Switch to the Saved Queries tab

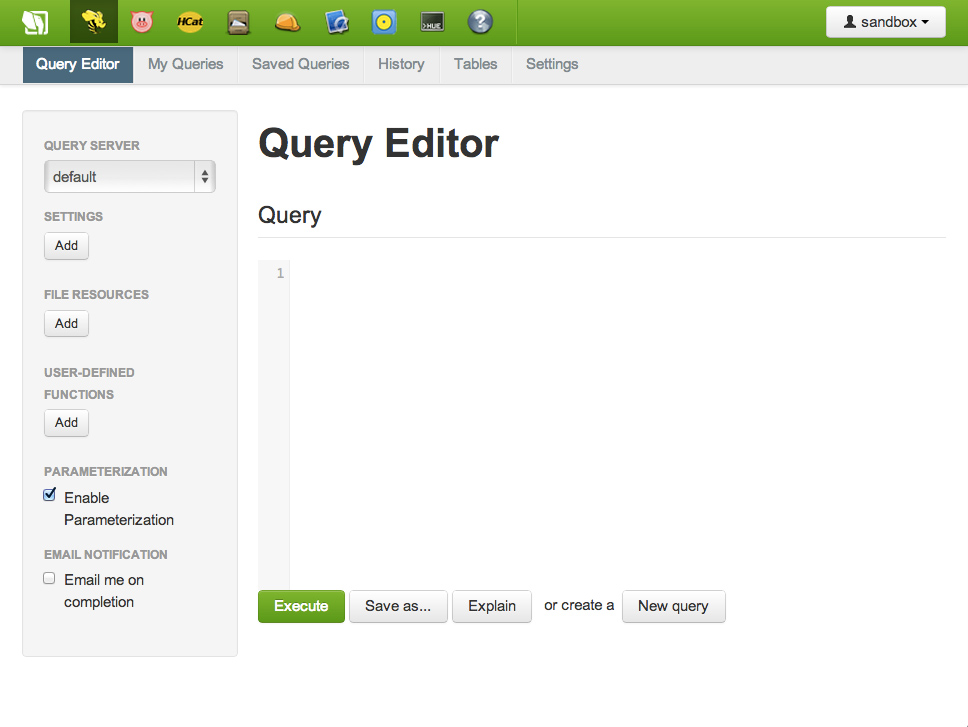tap(300, 64)
